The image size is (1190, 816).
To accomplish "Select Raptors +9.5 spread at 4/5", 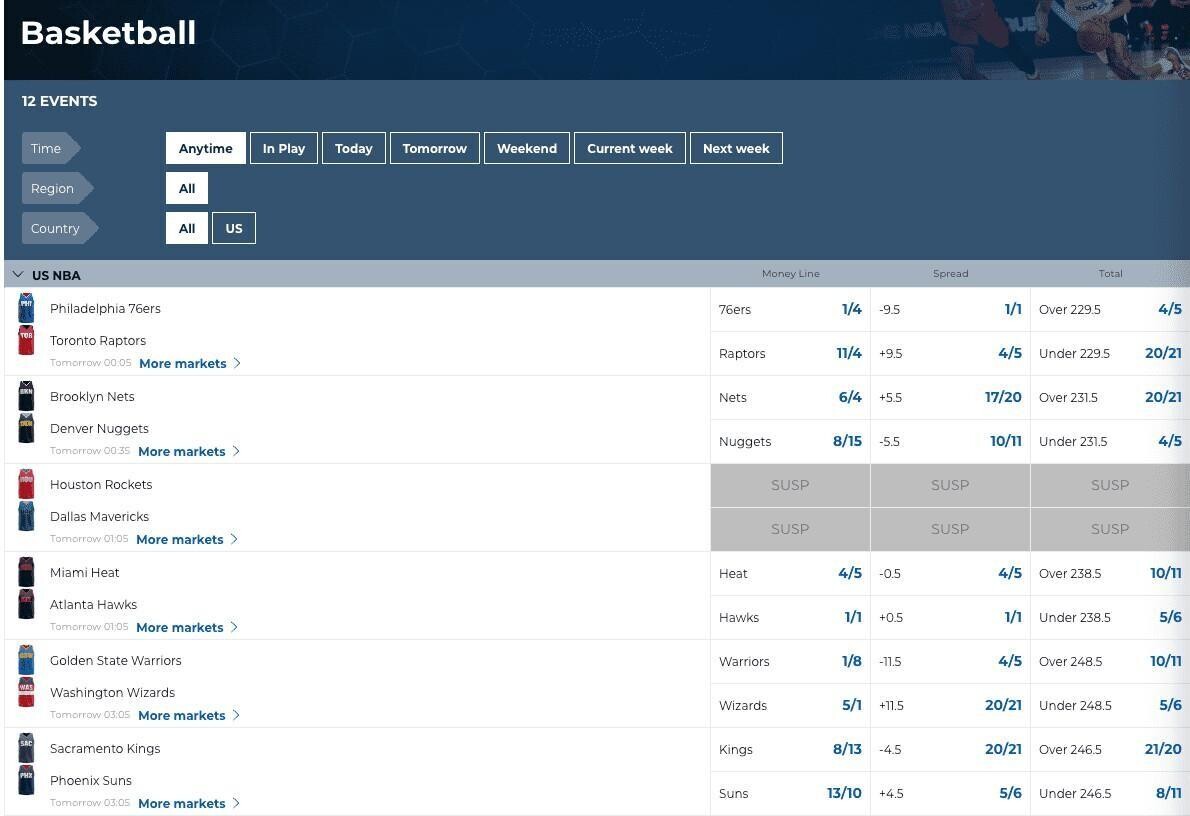I will coord(950,354).
